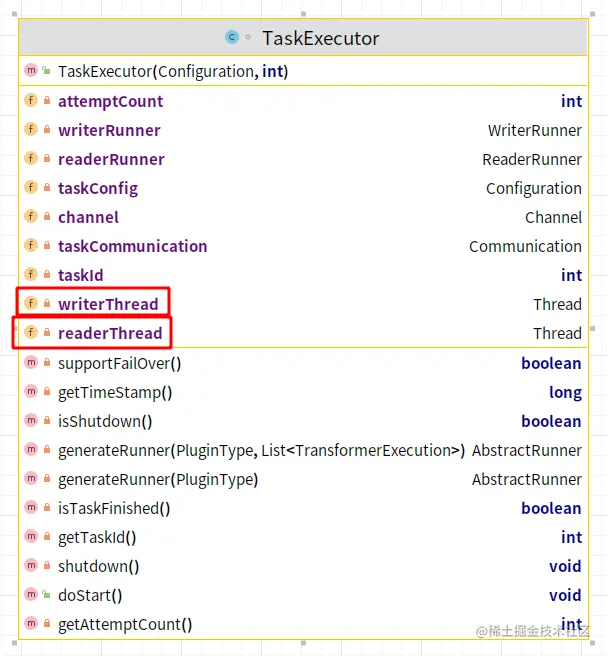The width and height of the screenshot is (608, 656).
Task: Select the writerRunner field name
Action: point(109,130)
